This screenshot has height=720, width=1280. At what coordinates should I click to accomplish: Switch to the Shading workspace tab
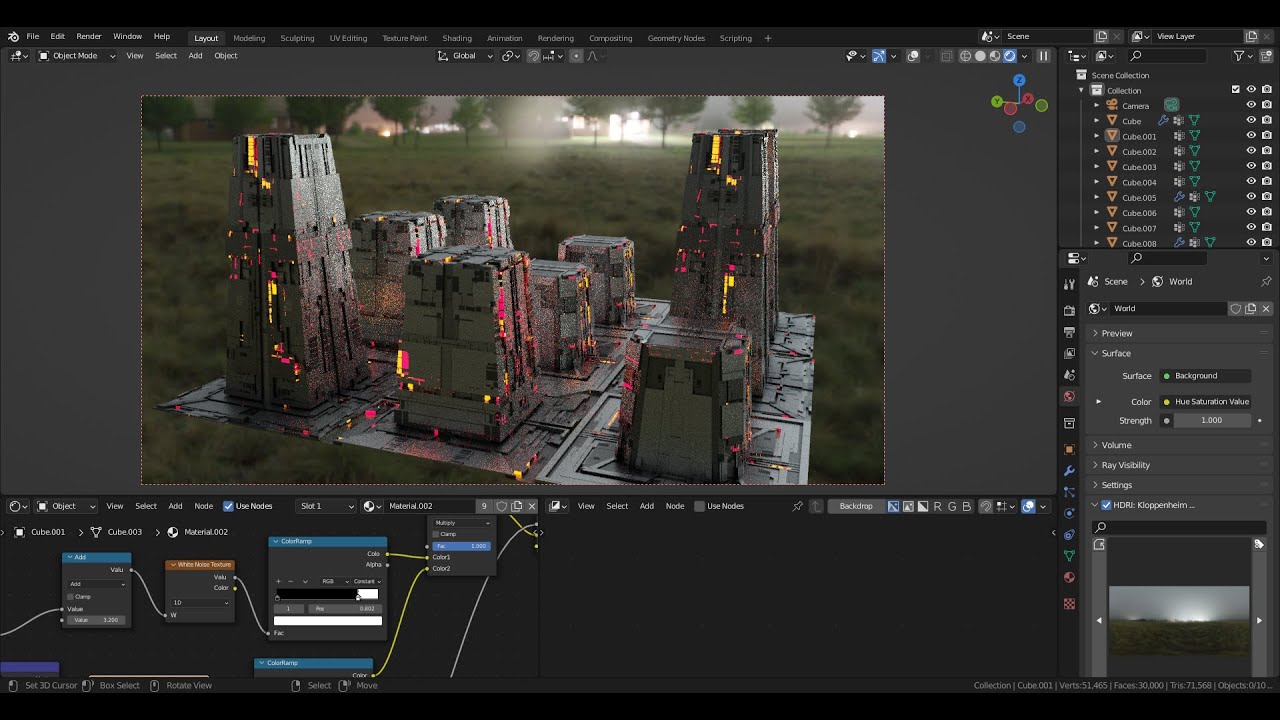click(456, 38)
